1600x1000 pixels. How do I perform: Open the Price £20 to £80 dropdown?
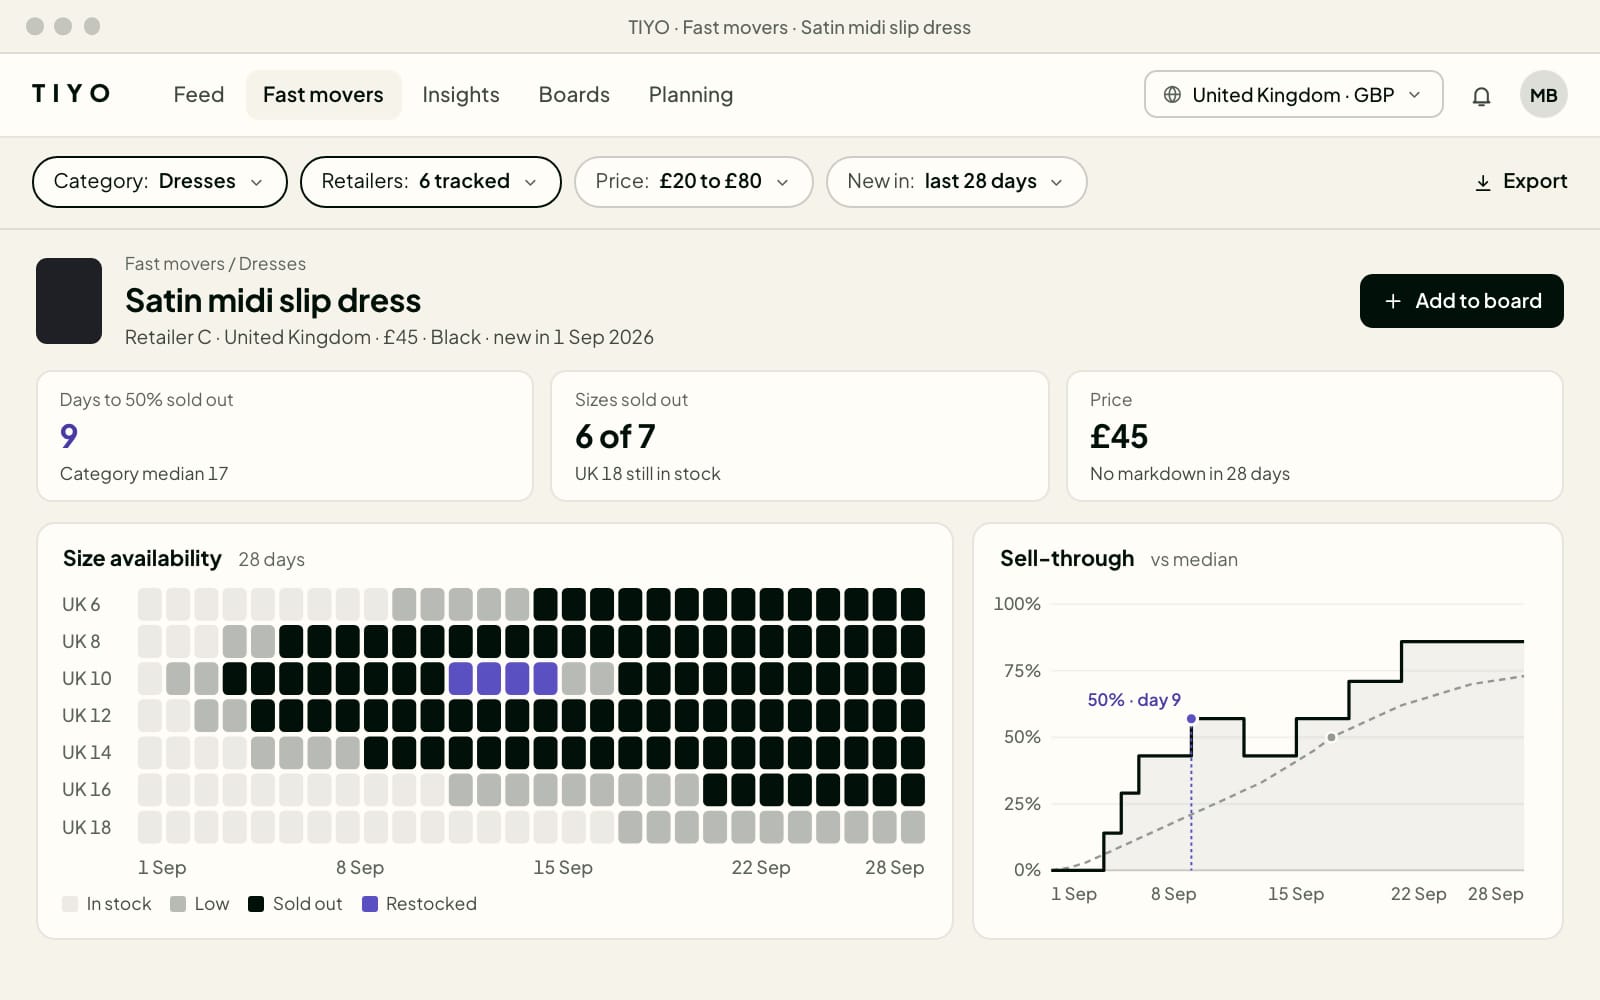(x=694, y=182)
